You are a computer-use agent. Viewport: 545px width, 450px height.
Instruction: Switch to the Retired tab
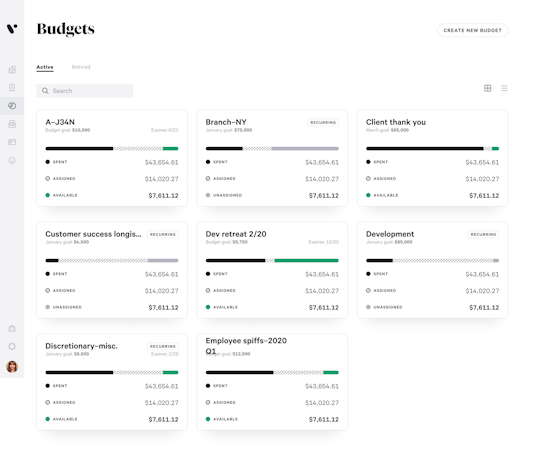[81, 67]
